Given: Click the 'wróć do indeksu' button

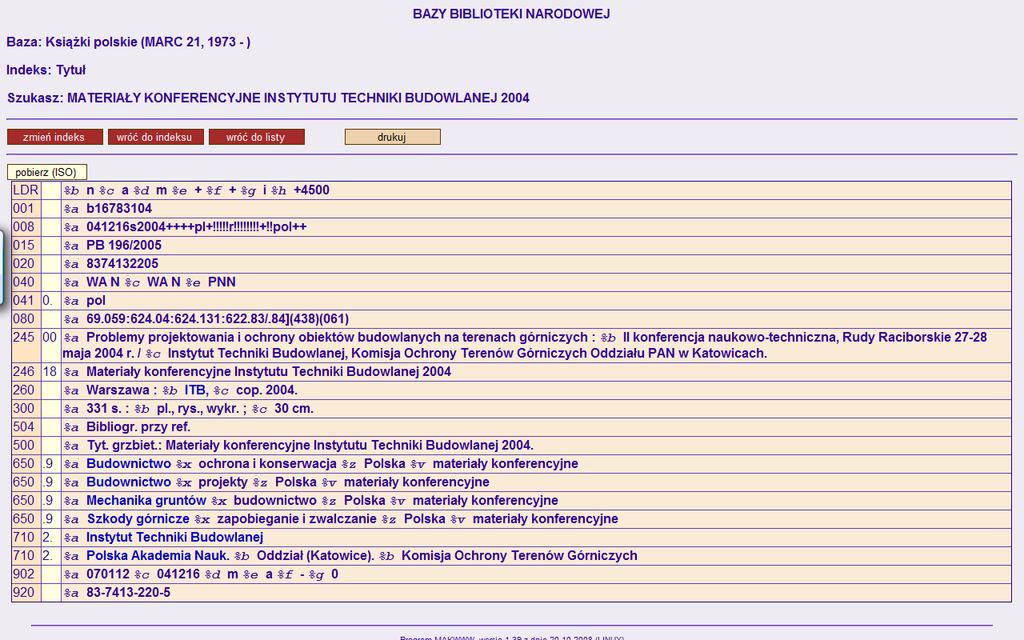Looking at the screenshot, I should [x=155, y=137].
